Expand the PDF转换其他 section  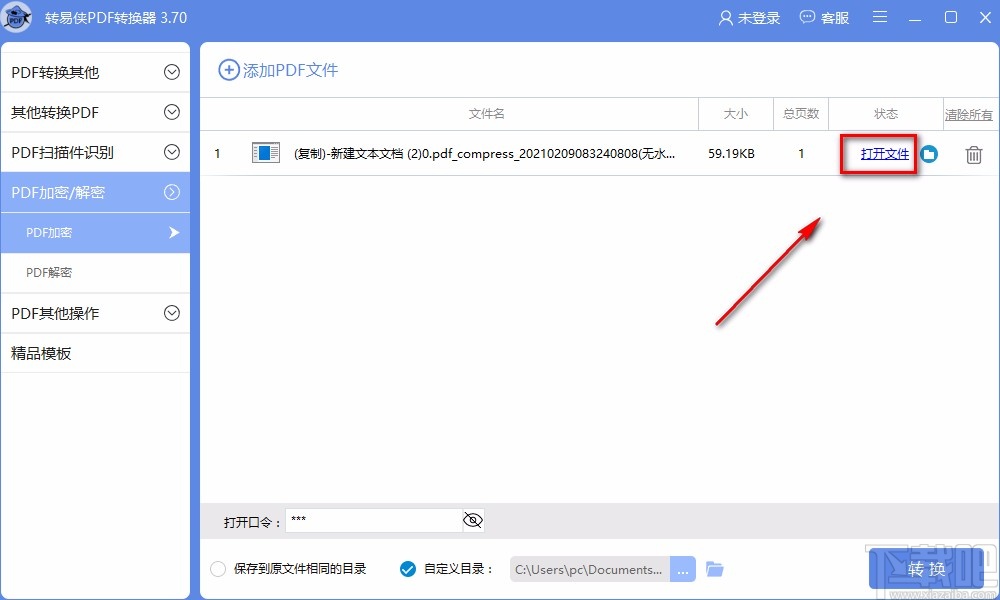pos(95,71)
